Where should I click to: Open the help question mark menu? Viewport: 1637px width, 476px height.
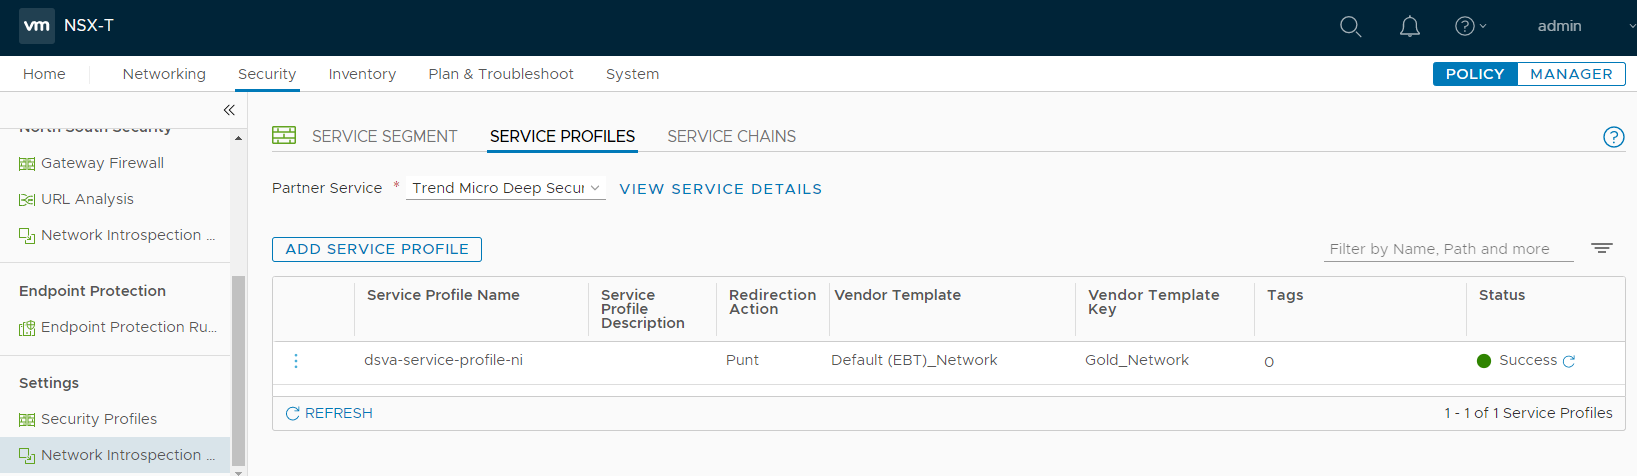[1469, 27]
